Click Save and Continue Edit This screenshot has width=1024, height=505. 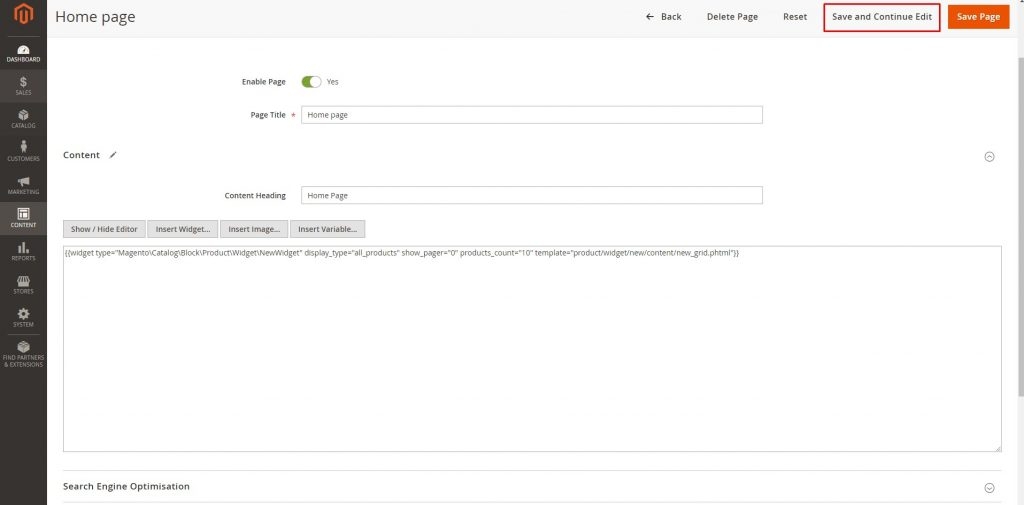pos(882,17)
